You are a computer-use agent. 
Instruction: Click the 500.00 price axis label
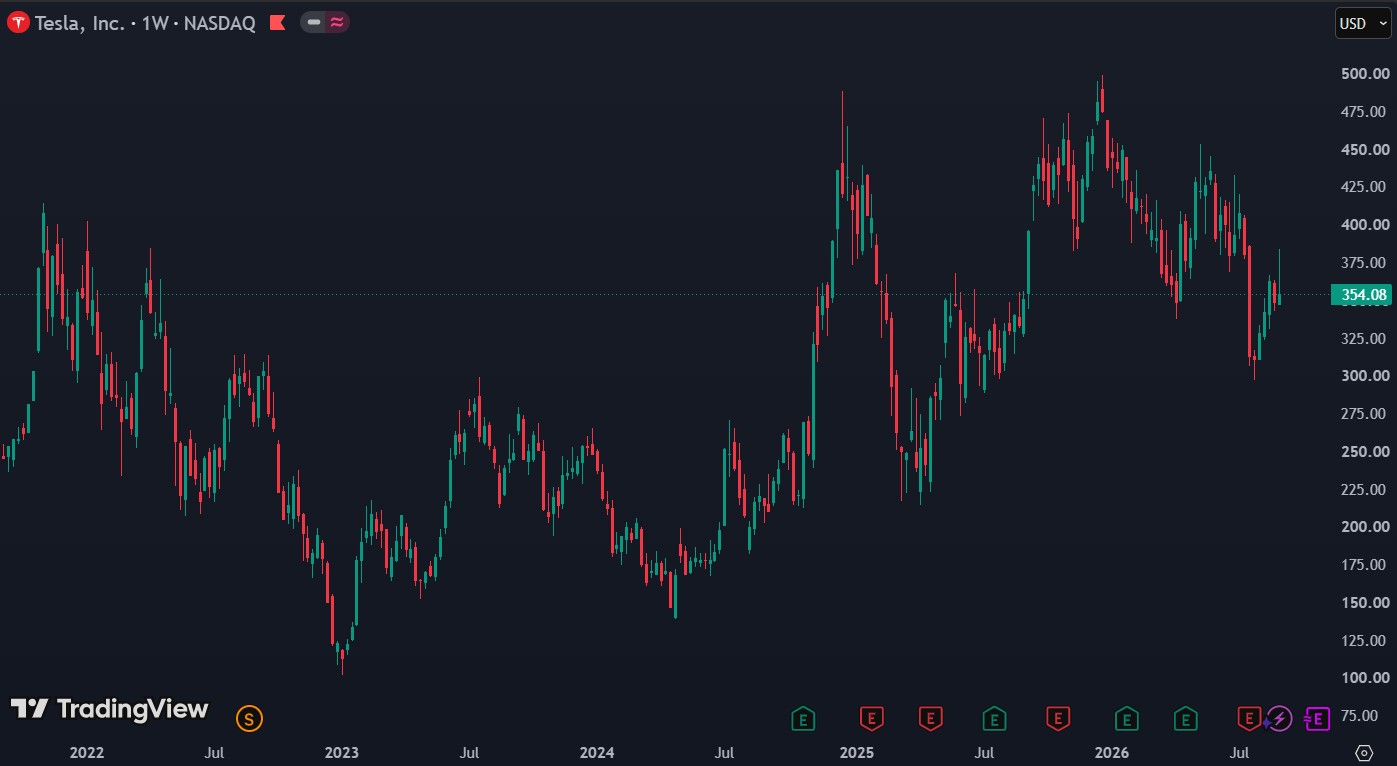coord(1365,74)
